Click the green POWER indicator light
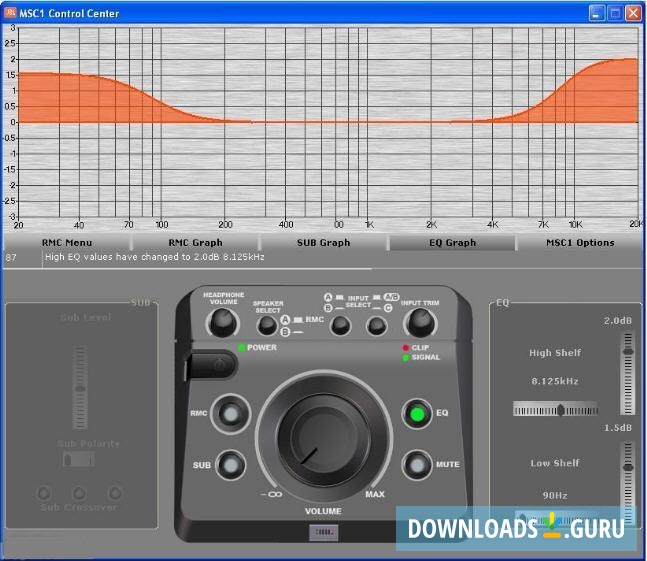647x561 pixels. tap(242, 348)
